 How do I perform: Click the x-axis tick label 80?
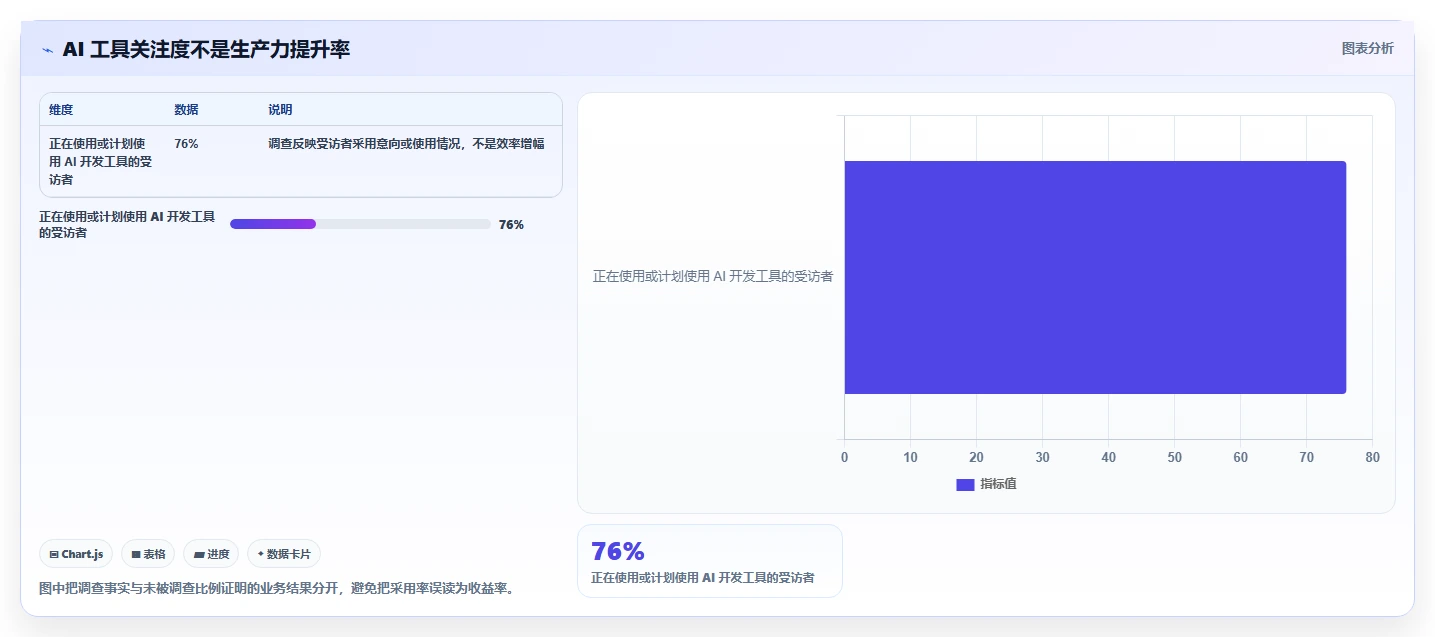(1372, 457)
